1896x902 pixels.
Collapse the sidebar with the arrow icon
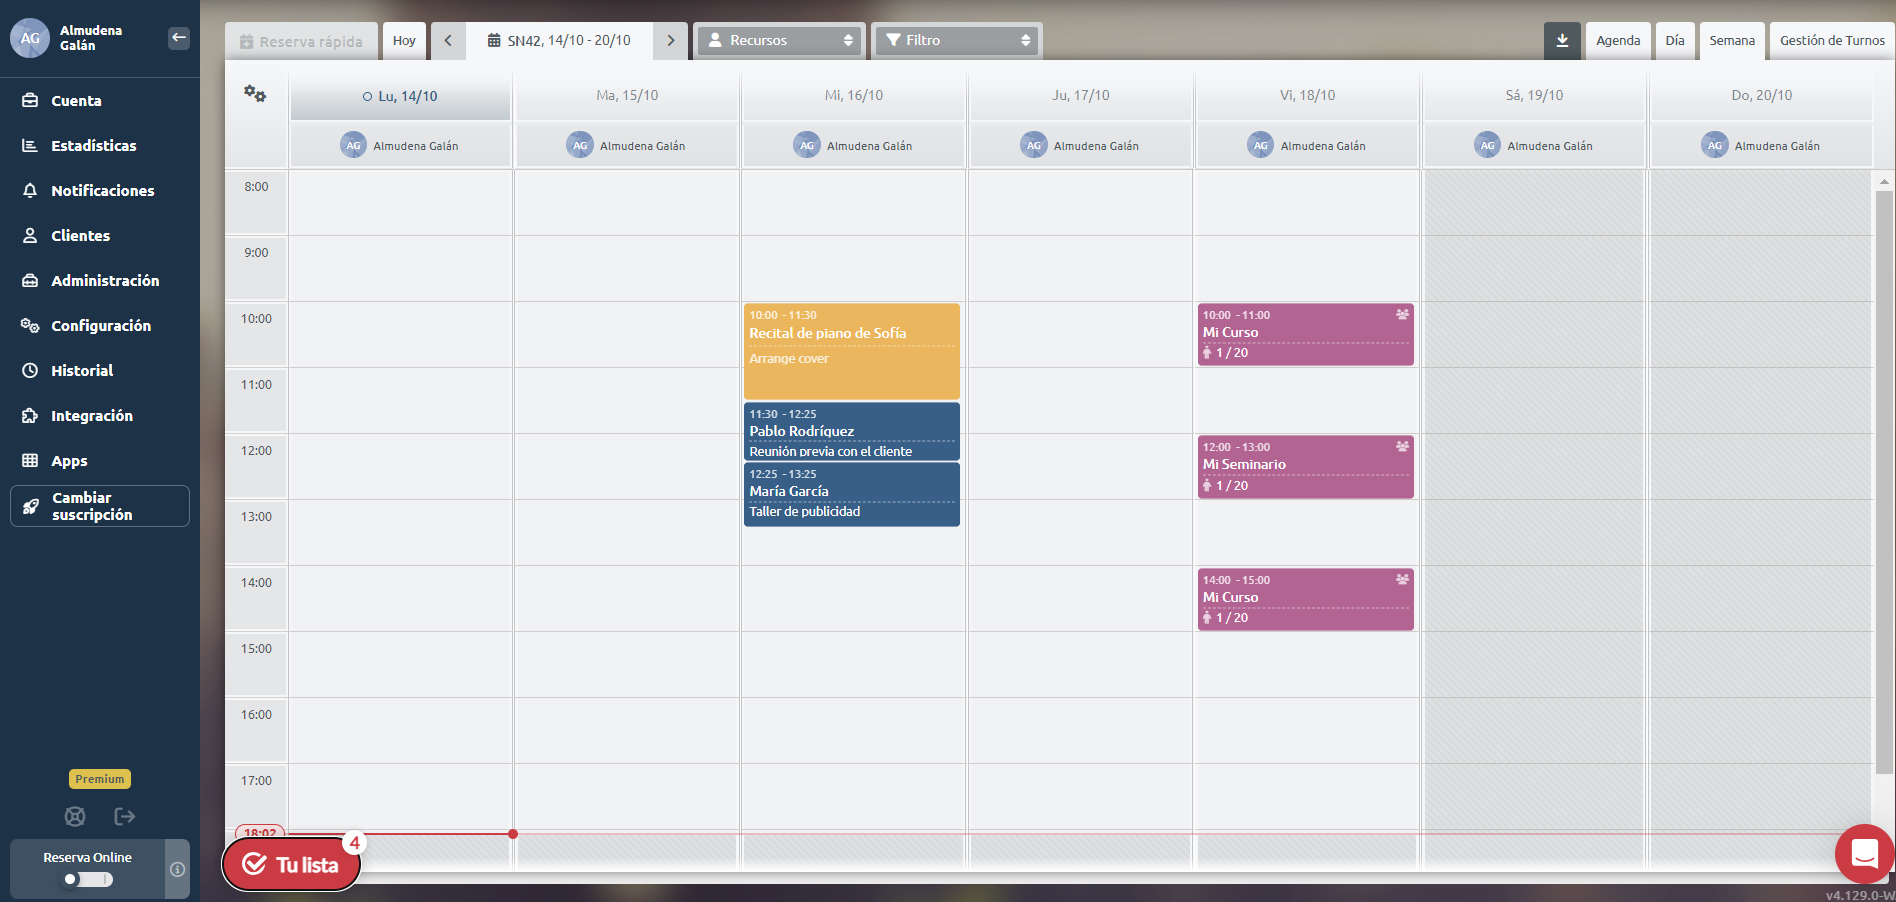click(179, 37)
